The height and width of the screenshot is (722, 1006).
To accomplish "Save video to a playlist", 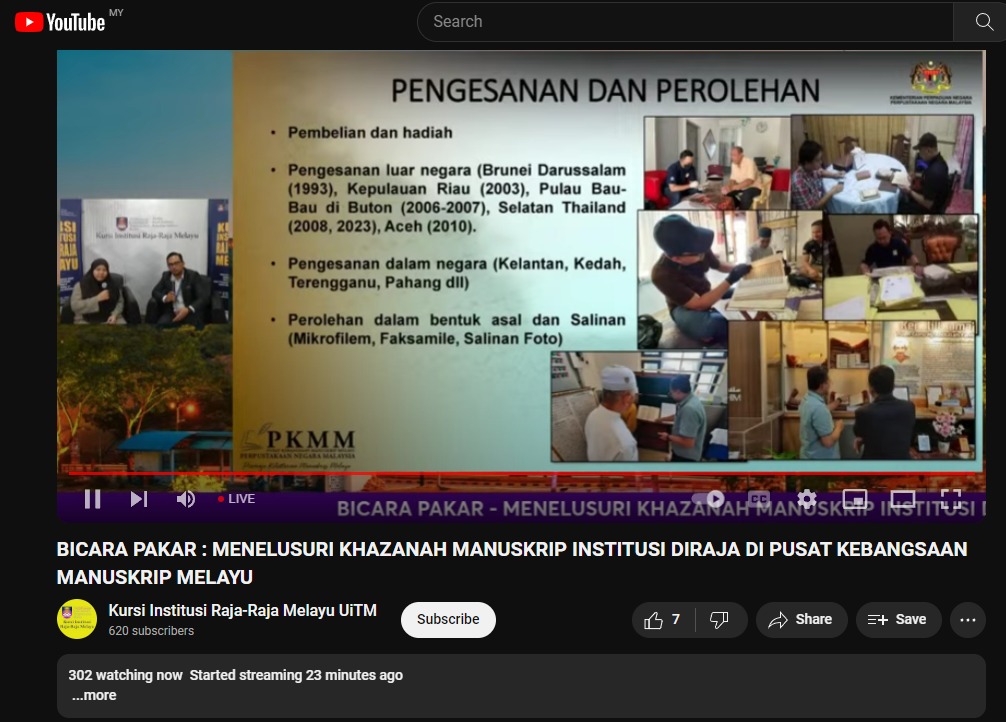I will (x=897, y=620).
